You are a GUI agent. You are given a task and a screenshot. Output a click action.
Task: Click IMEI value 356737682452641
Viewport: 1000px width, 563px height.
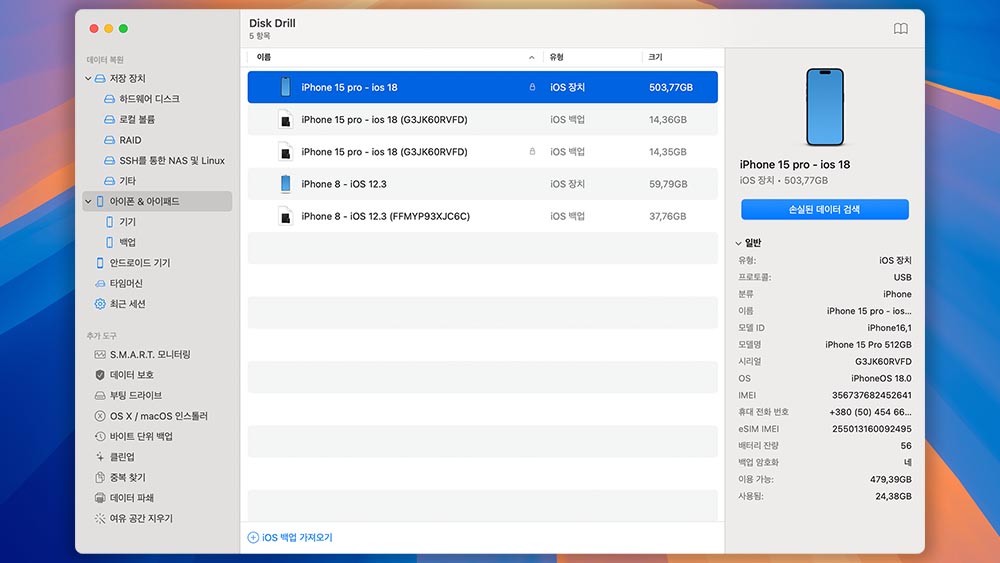coord(871,395)
